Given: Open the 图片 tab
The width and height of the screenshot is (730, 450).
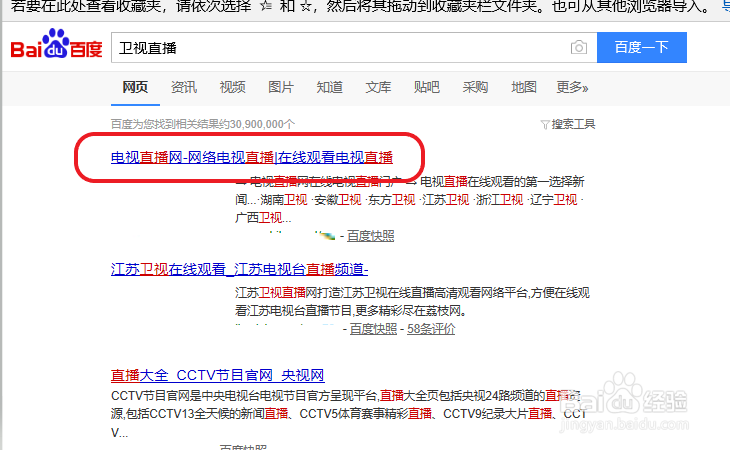Looking at the screenshot, I should tap(281, 87).
